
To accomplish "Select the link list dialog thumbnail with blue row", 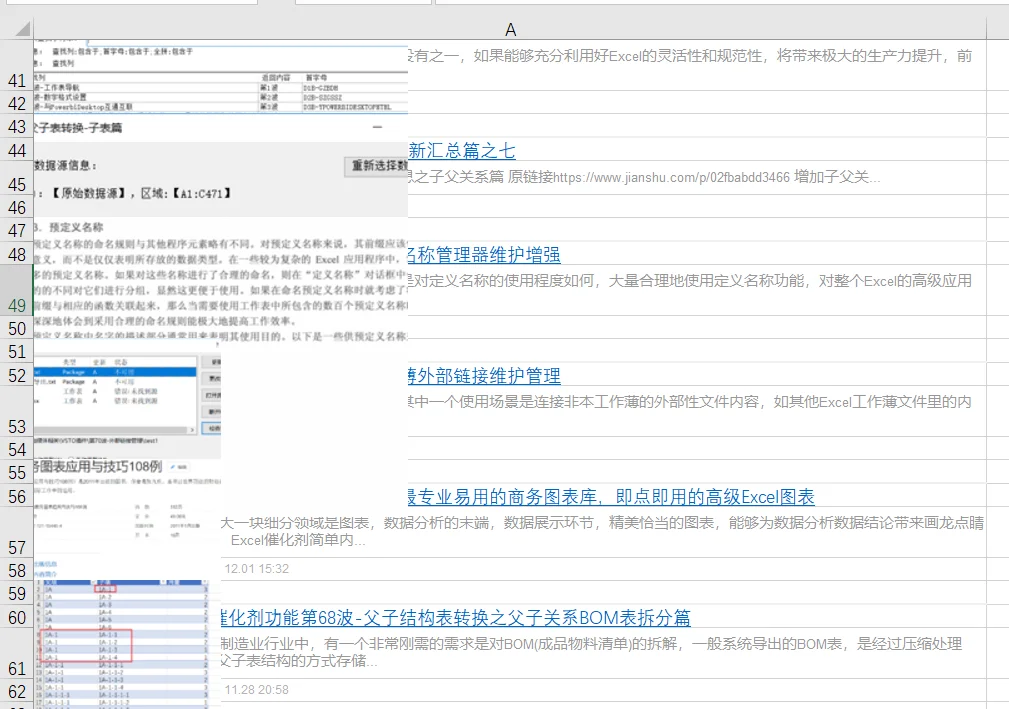I will point(127,399).
